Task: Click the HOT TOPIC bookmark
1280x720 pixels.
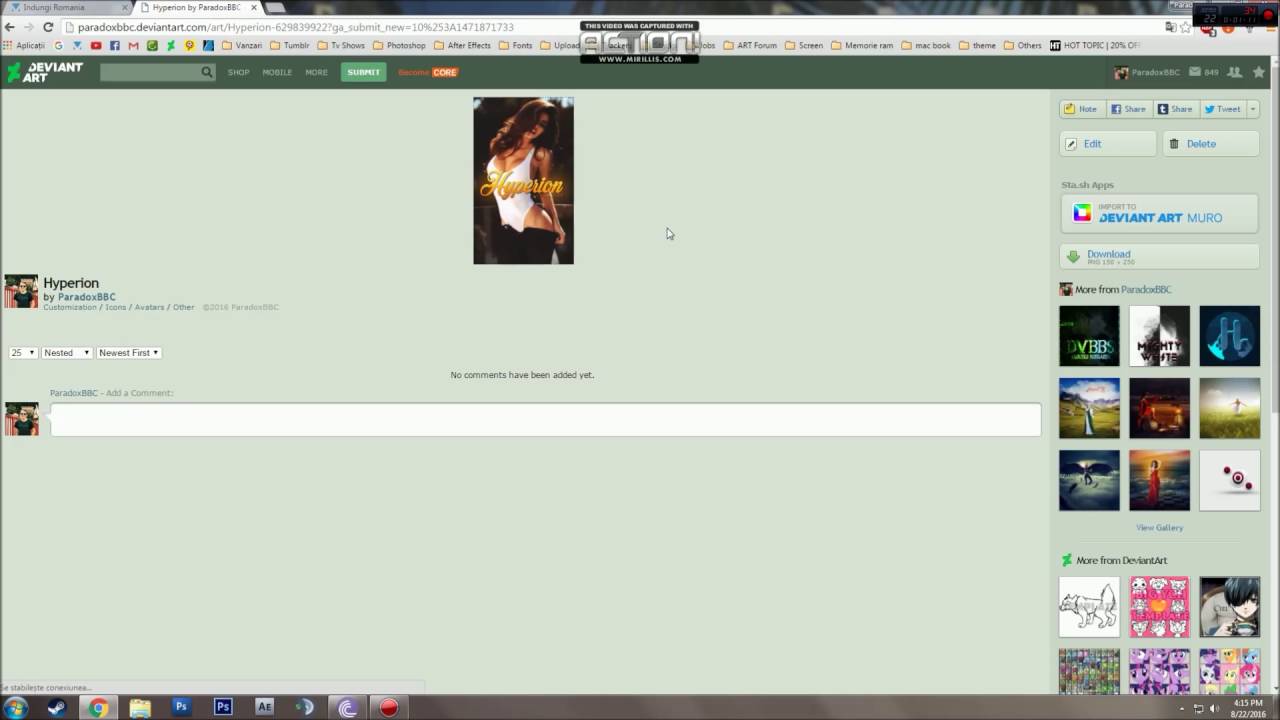Action: [x=1095, y=45]
